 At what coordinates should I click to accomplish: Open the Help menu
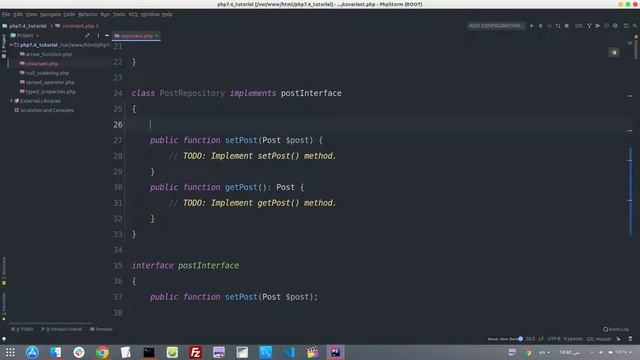point(167,14)
